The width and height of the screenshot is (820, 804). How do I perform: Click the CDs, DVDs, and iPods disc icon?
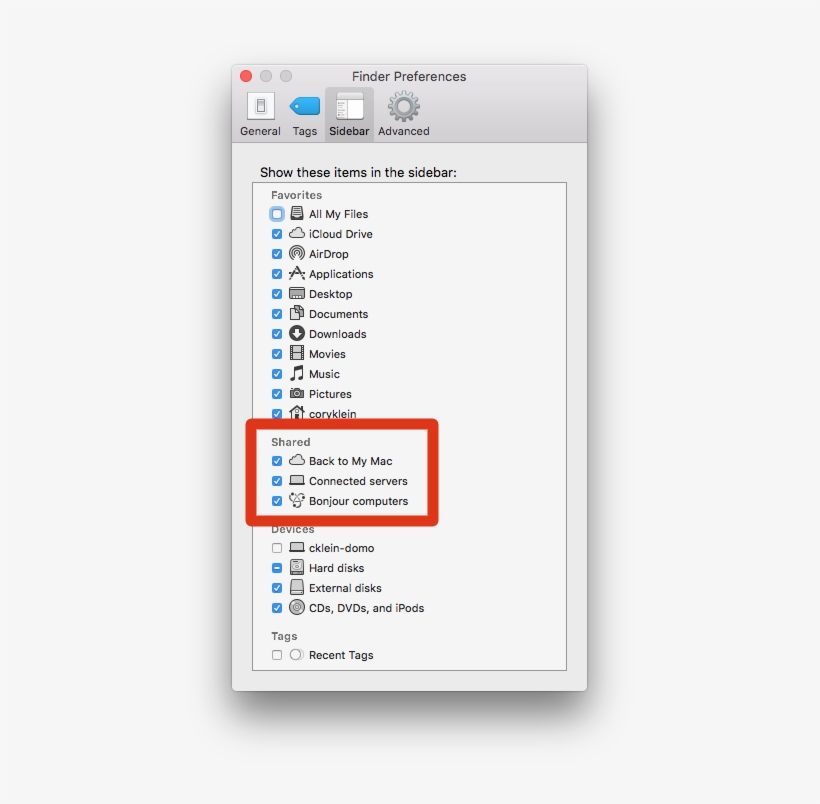(x=297, y=608)
